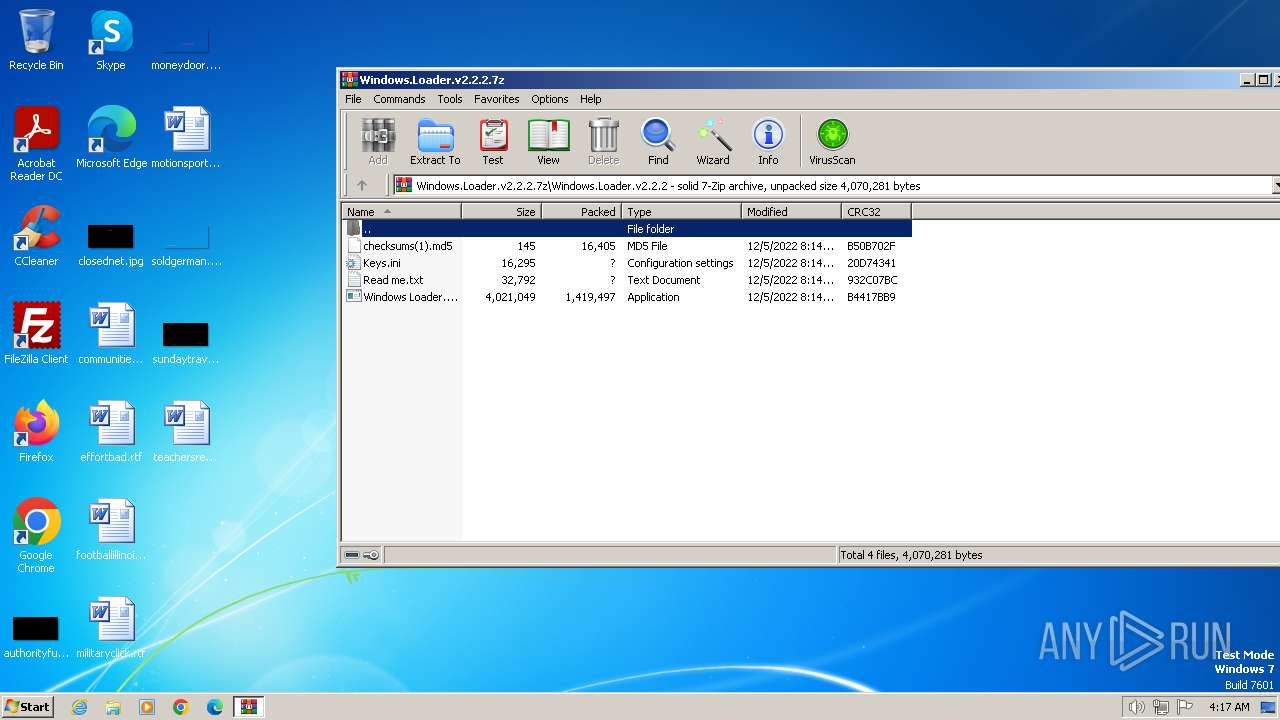Viewport: 1280px width, 720px height.
Task: Sort files by Name column
Action: (401, 212)
